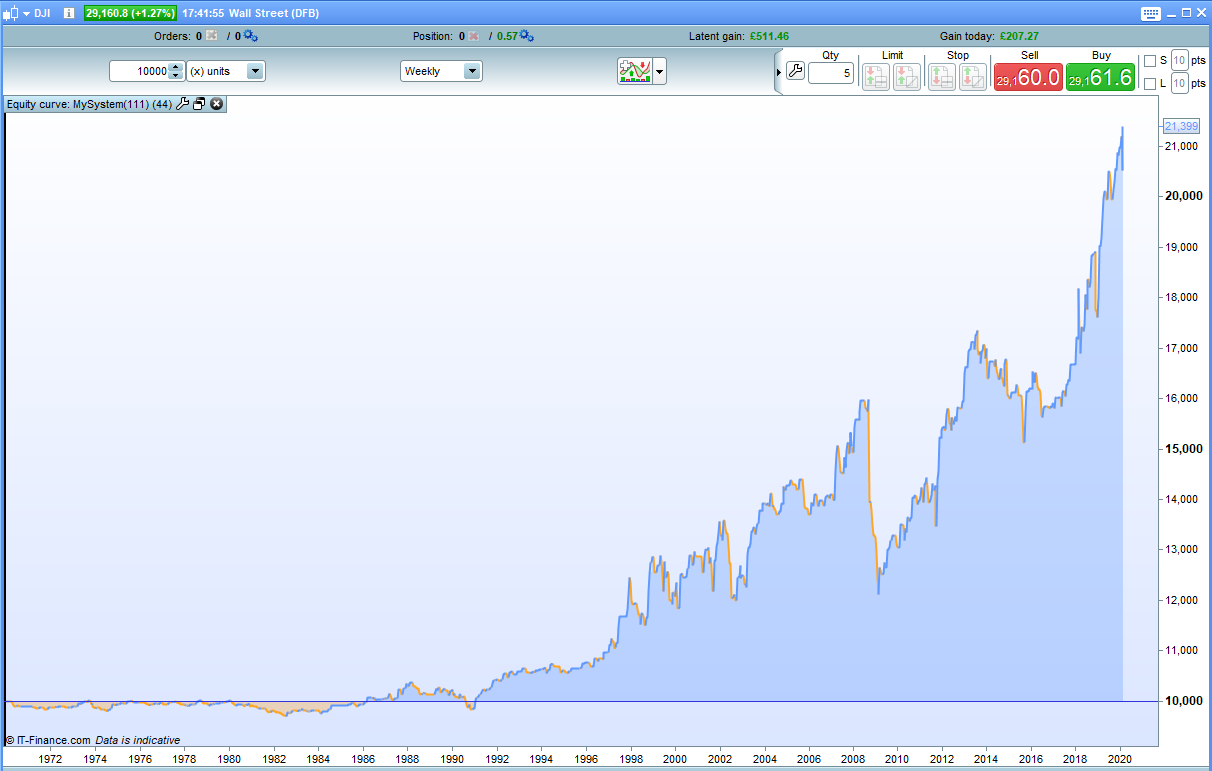Click the 0.57 position value
This screenshot has height=771, width=1212.
coord(507,36)
